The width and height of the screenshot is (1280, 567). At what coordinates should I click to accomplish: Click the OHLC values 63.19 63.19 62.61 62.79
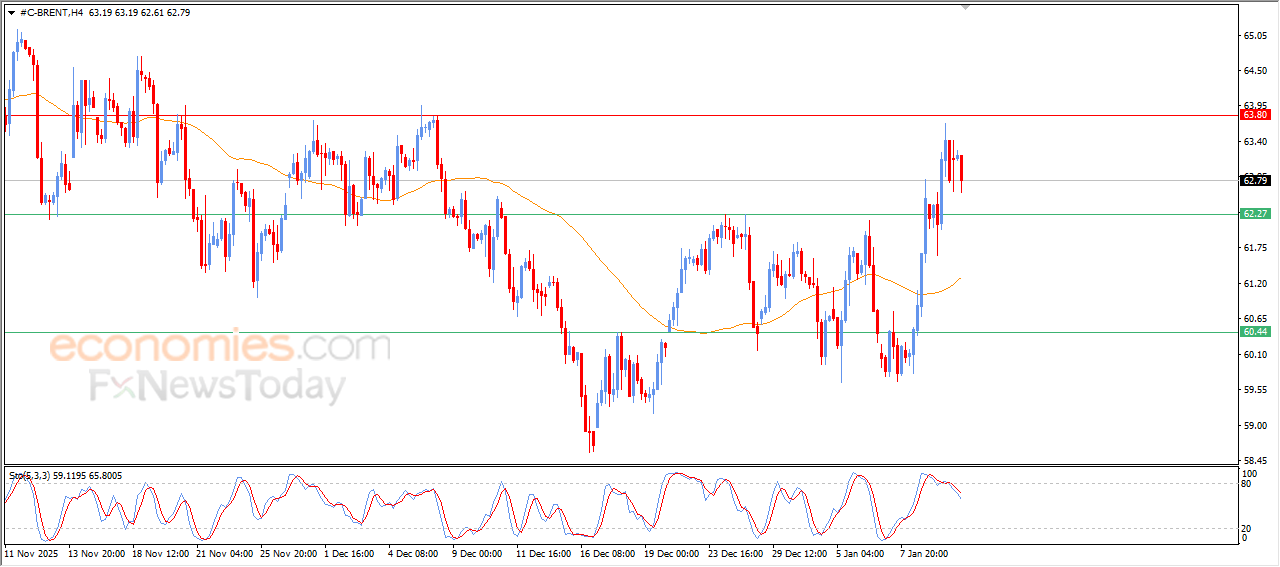[x=140, y=13]
